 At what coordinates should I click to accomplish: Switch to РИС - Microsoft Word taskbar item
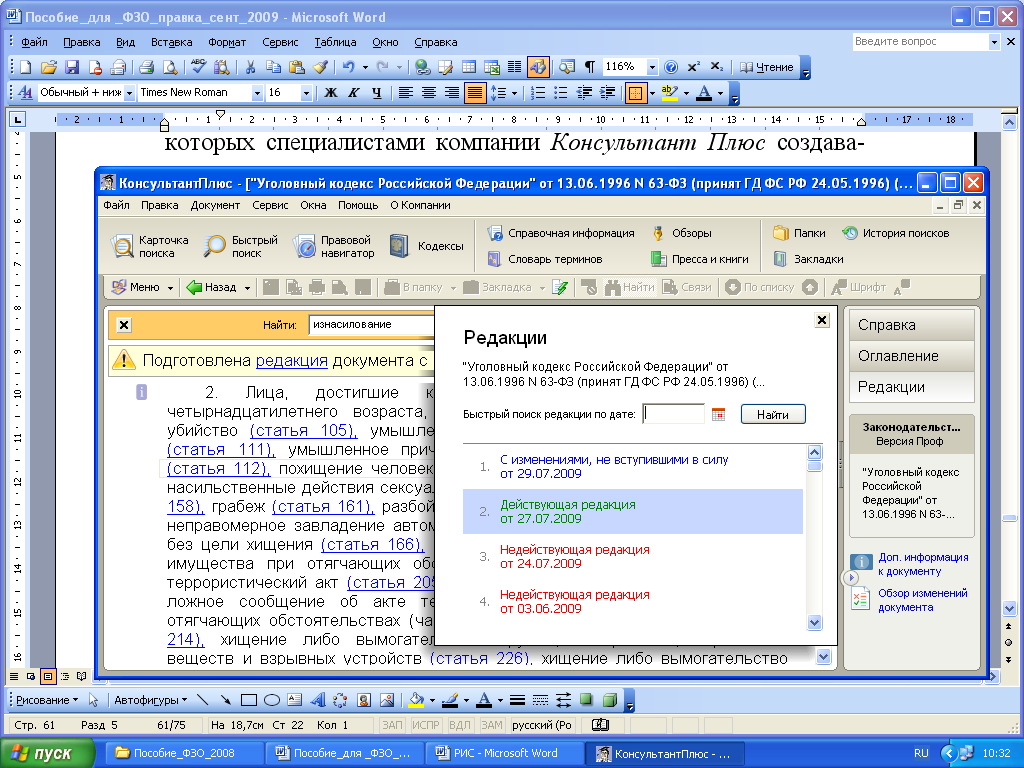(504, 753)
